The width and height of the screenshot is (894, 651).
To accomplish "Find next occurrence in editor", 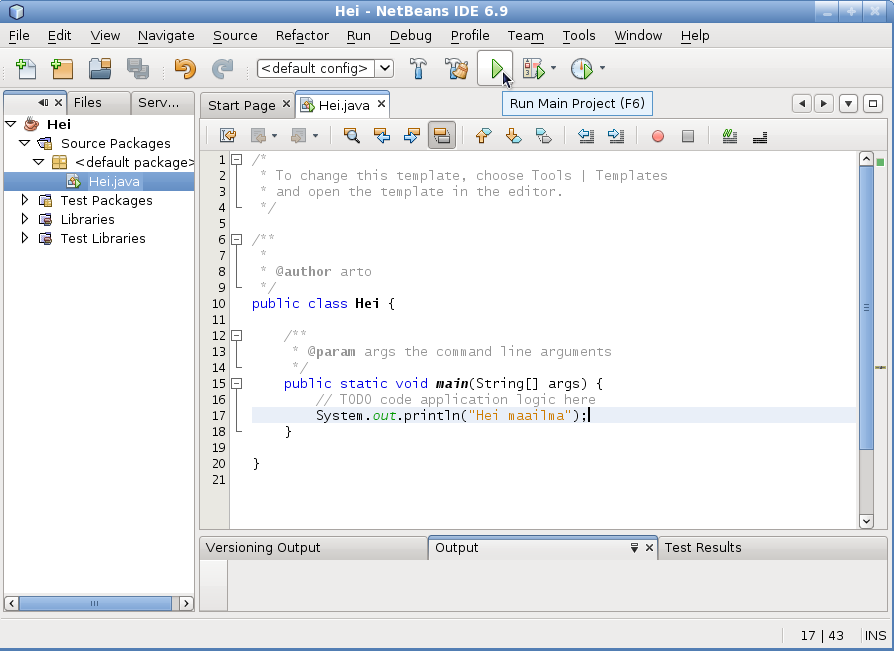I will (x=411, y=136).
